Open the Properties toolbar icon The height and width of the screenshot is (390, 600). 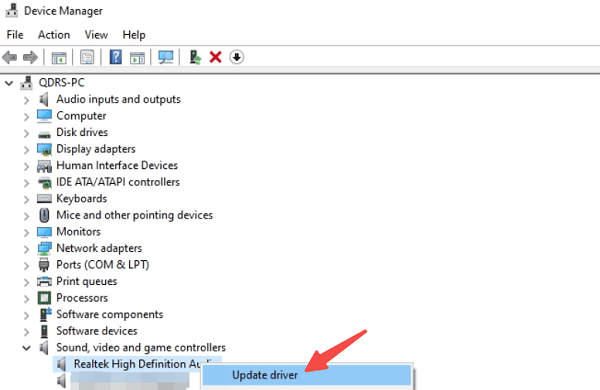pos(87,57)
